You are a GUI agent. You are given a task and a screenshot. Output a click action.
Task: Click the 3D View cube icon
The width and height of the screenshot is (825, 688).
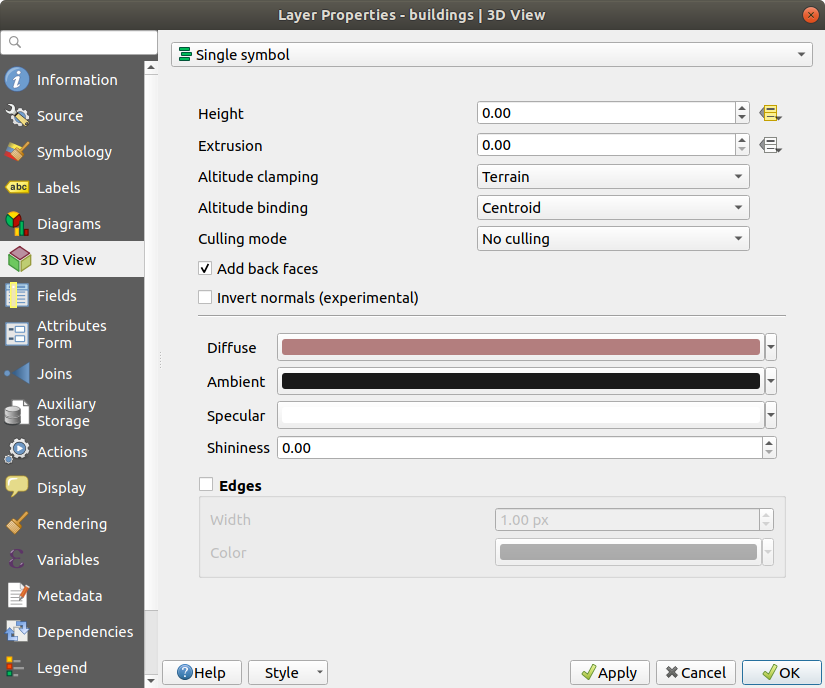coord(20,259)
